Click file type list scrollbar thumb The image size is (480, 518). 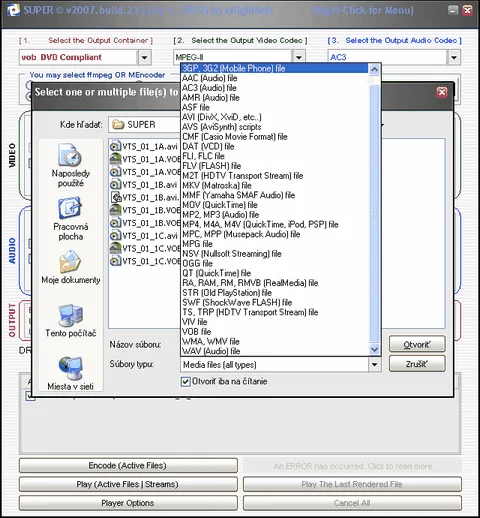(x=374, y=213)
